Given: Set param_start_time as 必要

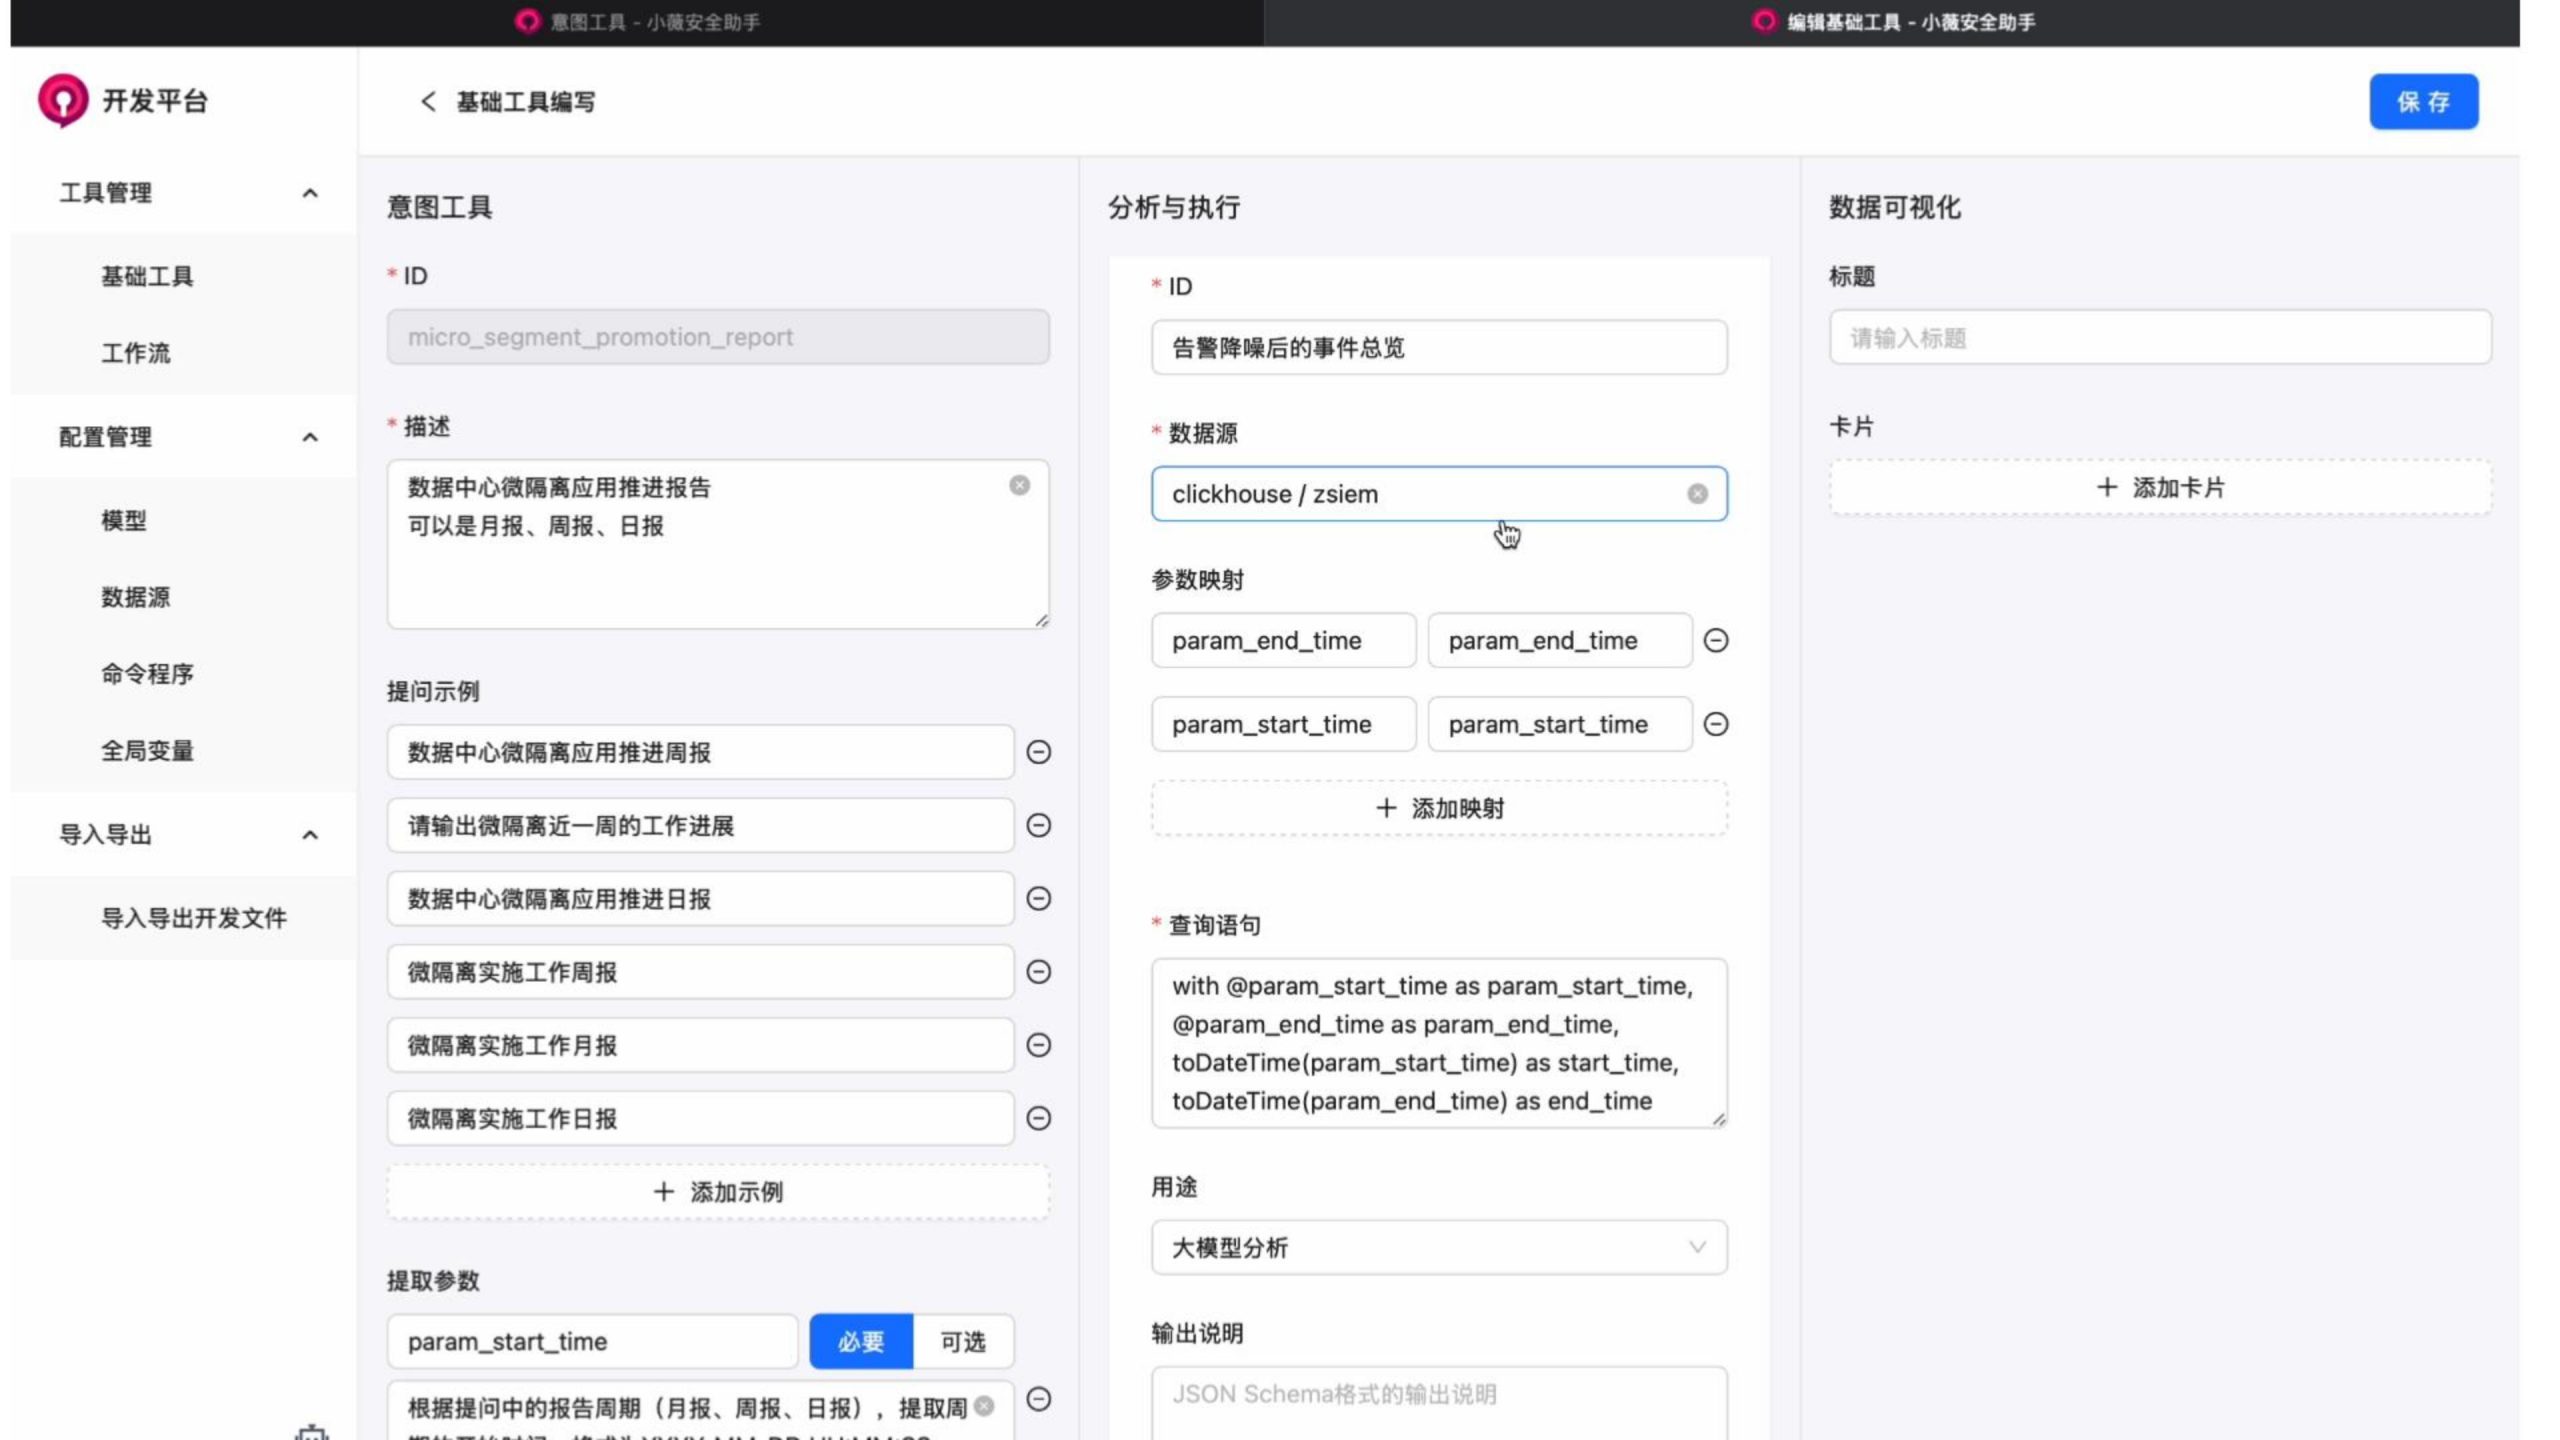Looking at the screenshot, I should [x=860, y=1341].
